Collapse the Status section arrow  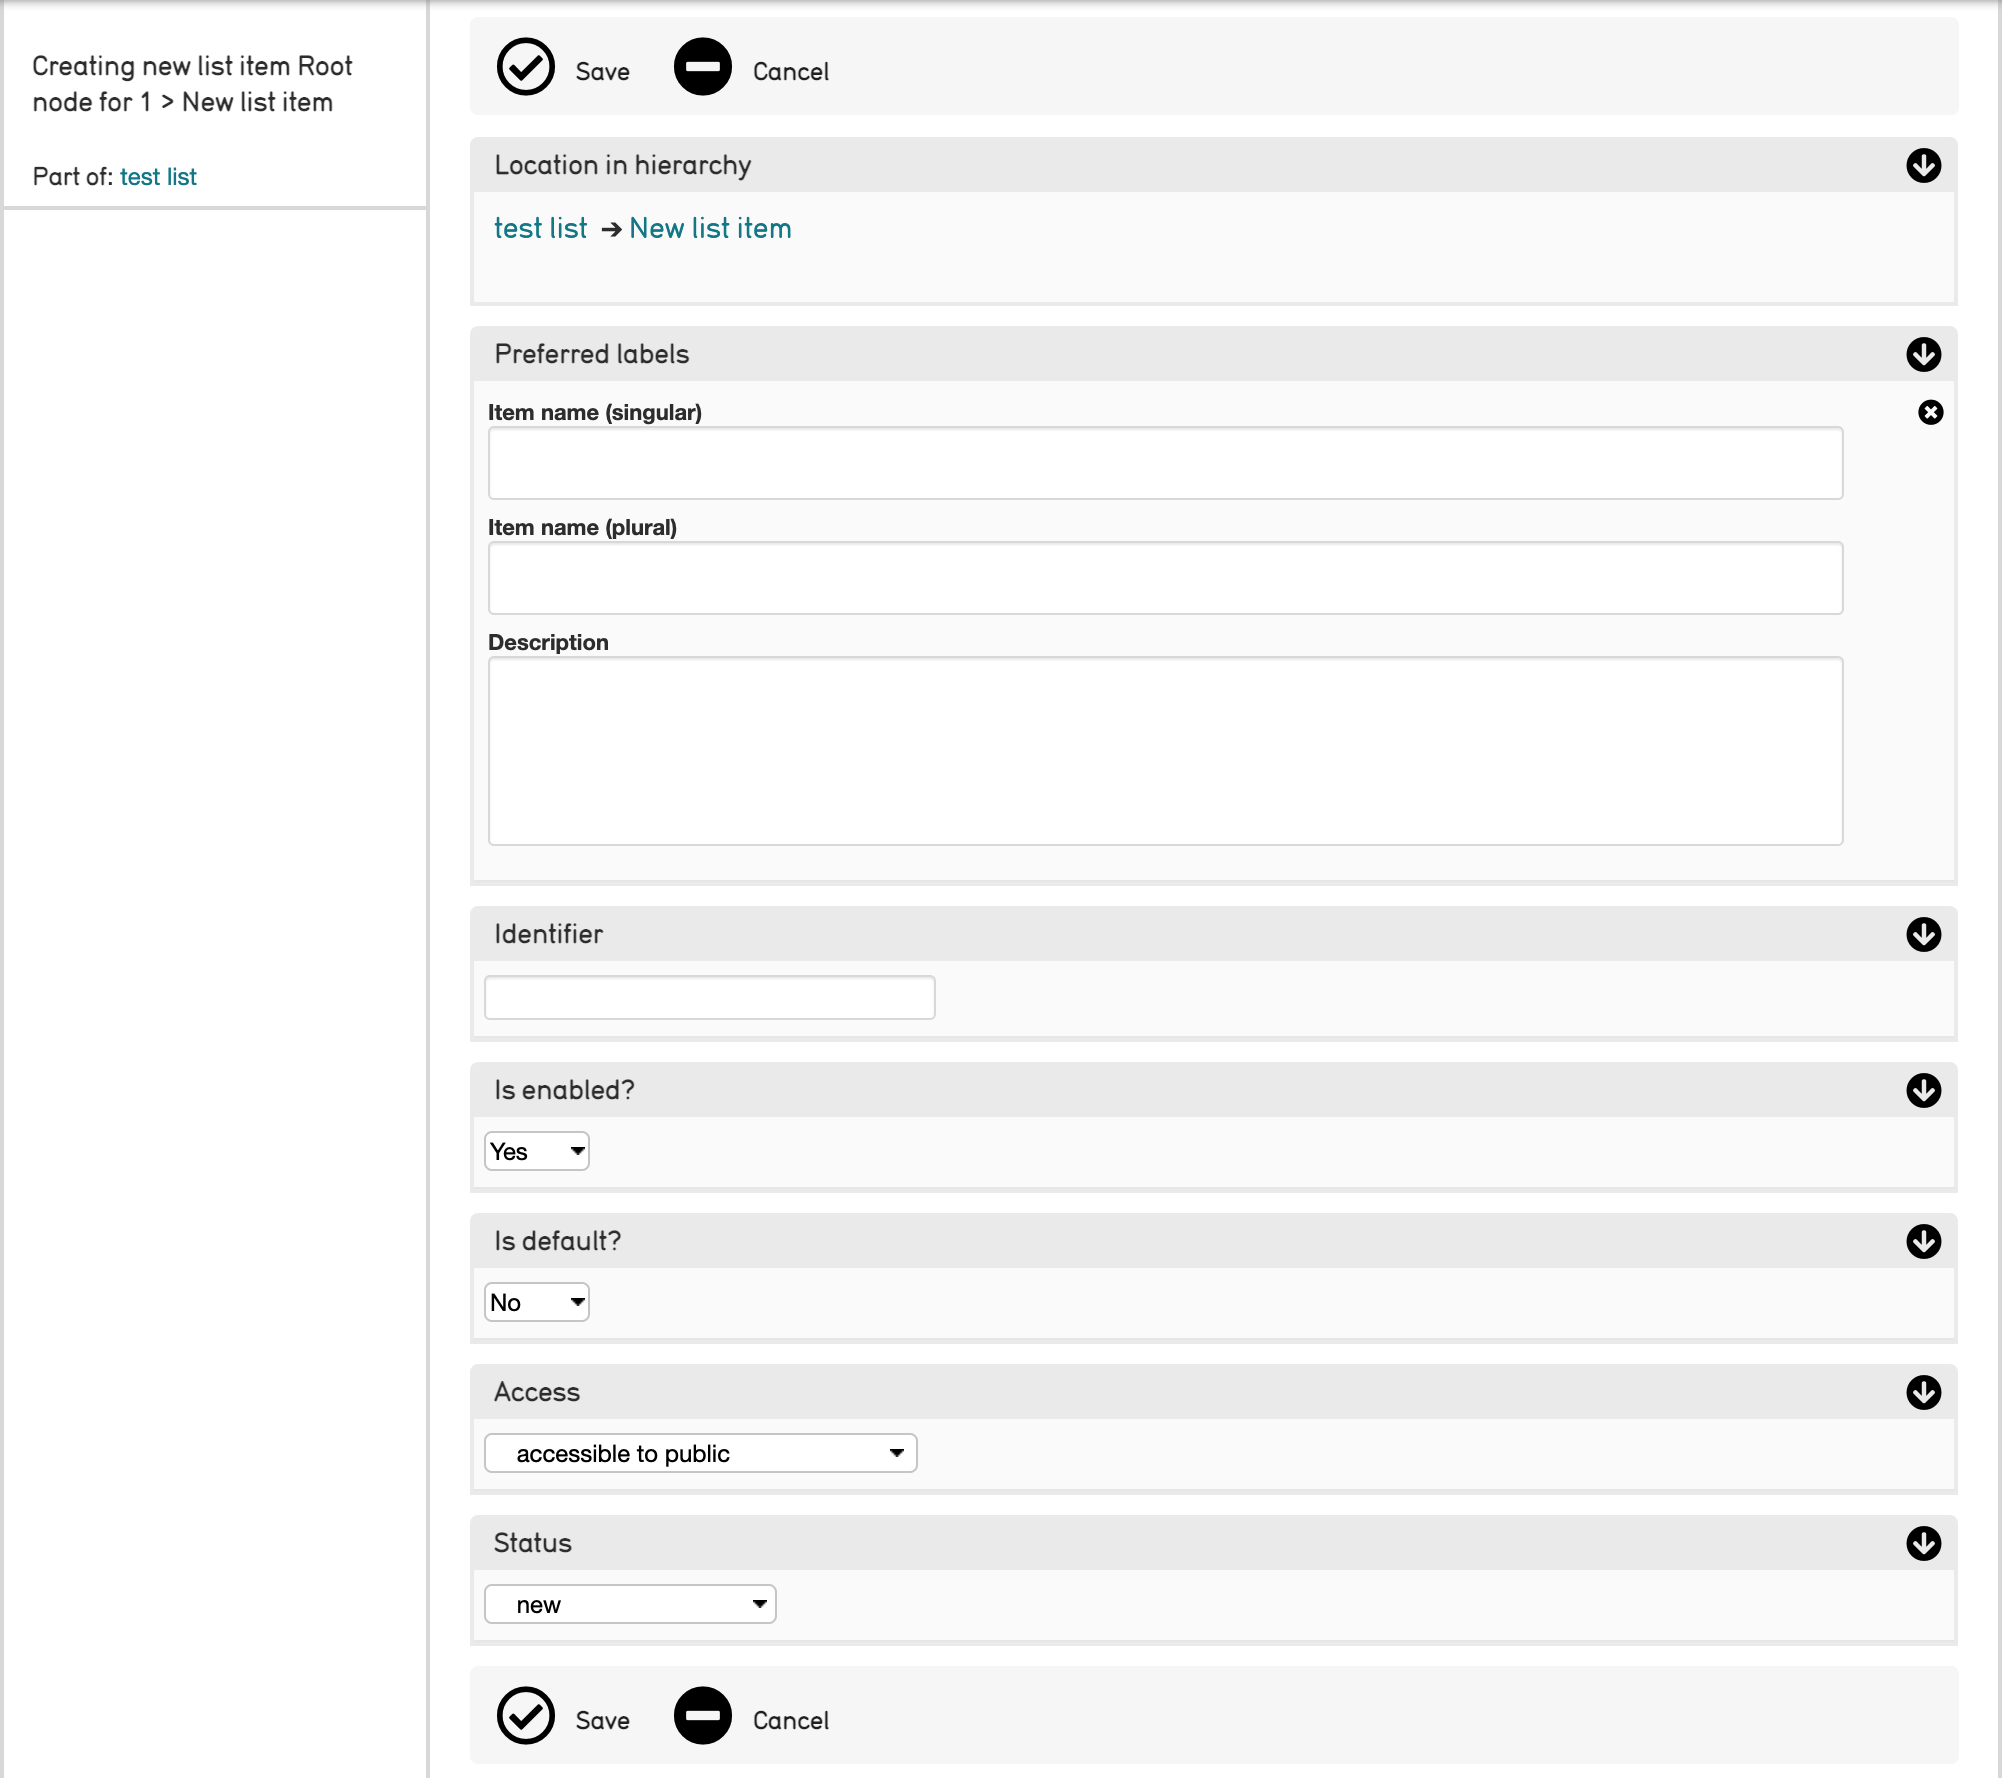[1923, 1543]
